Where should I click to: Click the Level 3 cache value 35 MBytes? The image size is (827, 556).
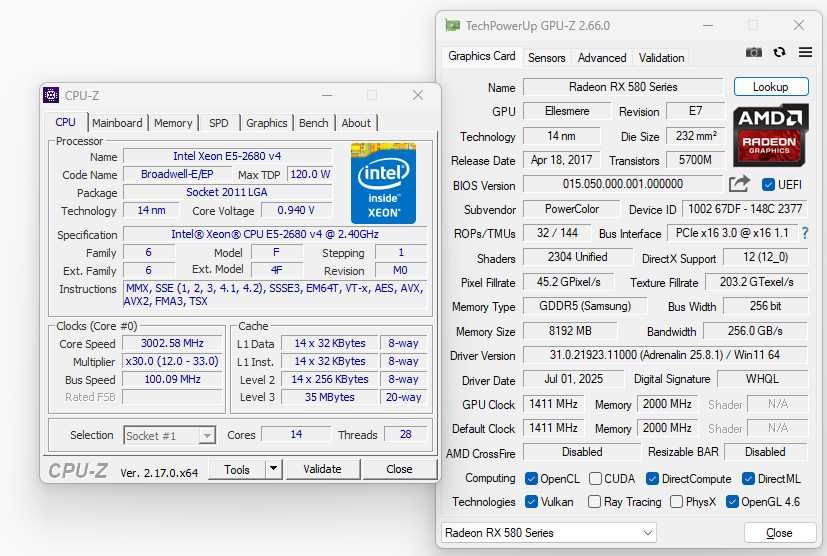point(329,397)
